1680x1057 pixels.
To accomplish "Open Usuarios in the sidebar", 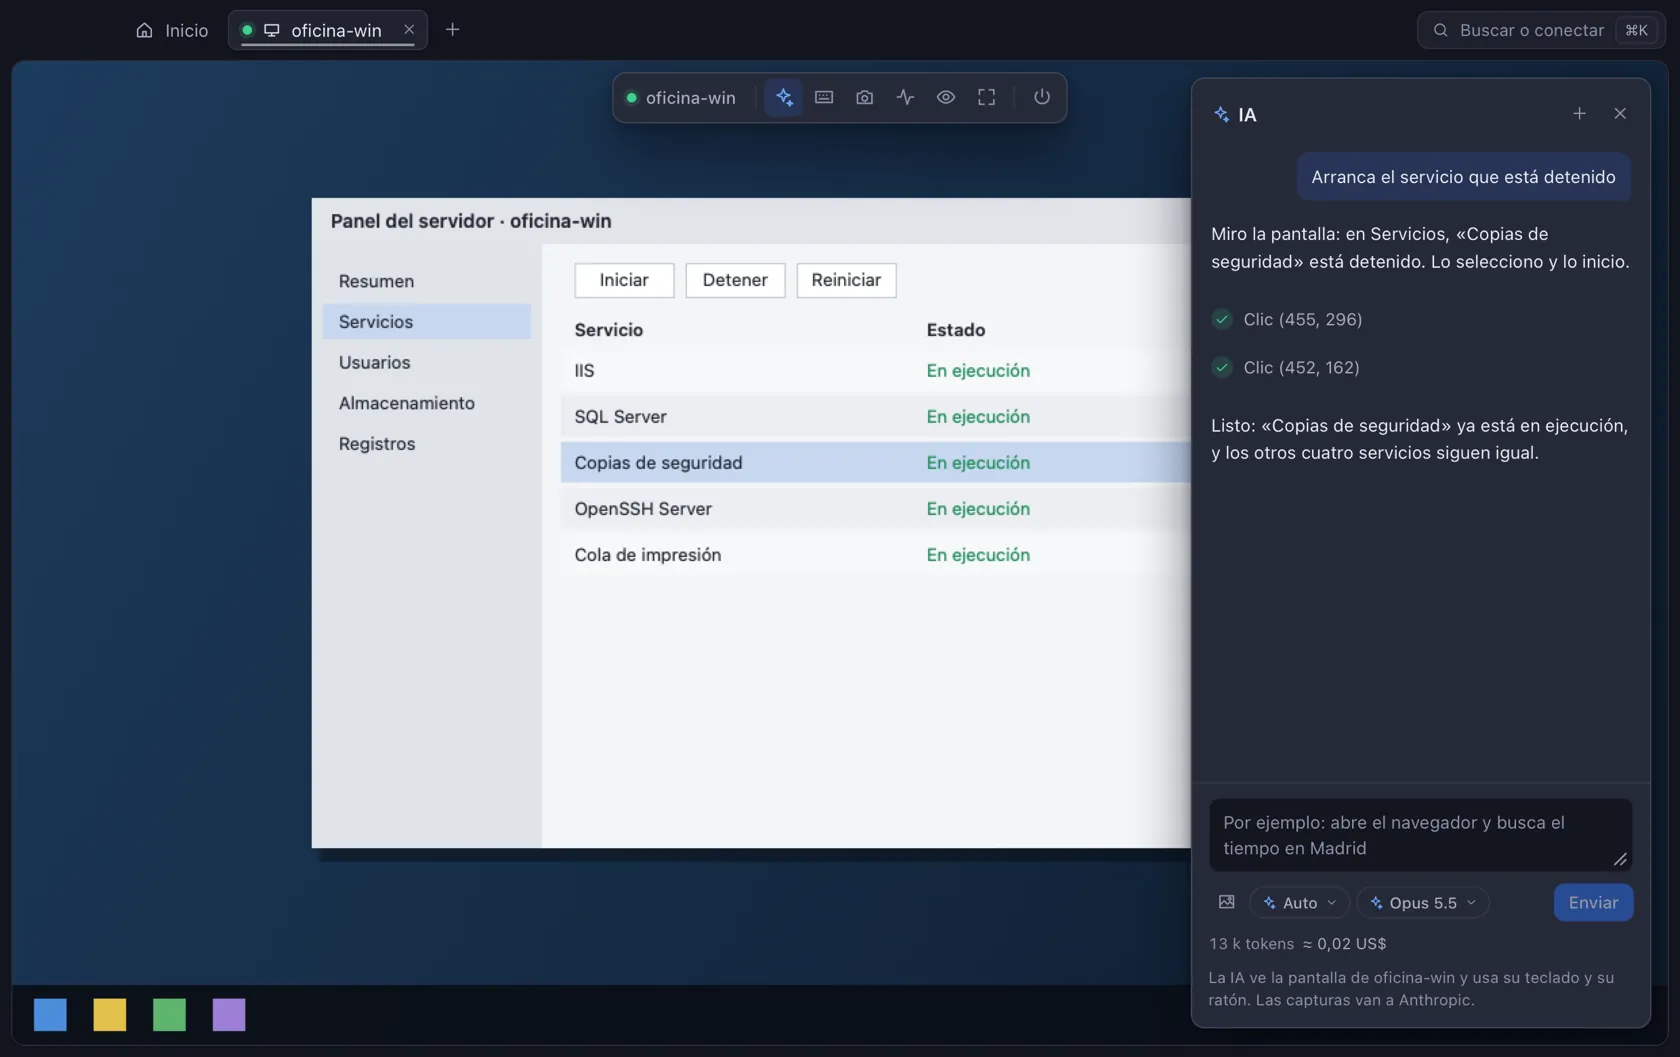I will (427, 362).
